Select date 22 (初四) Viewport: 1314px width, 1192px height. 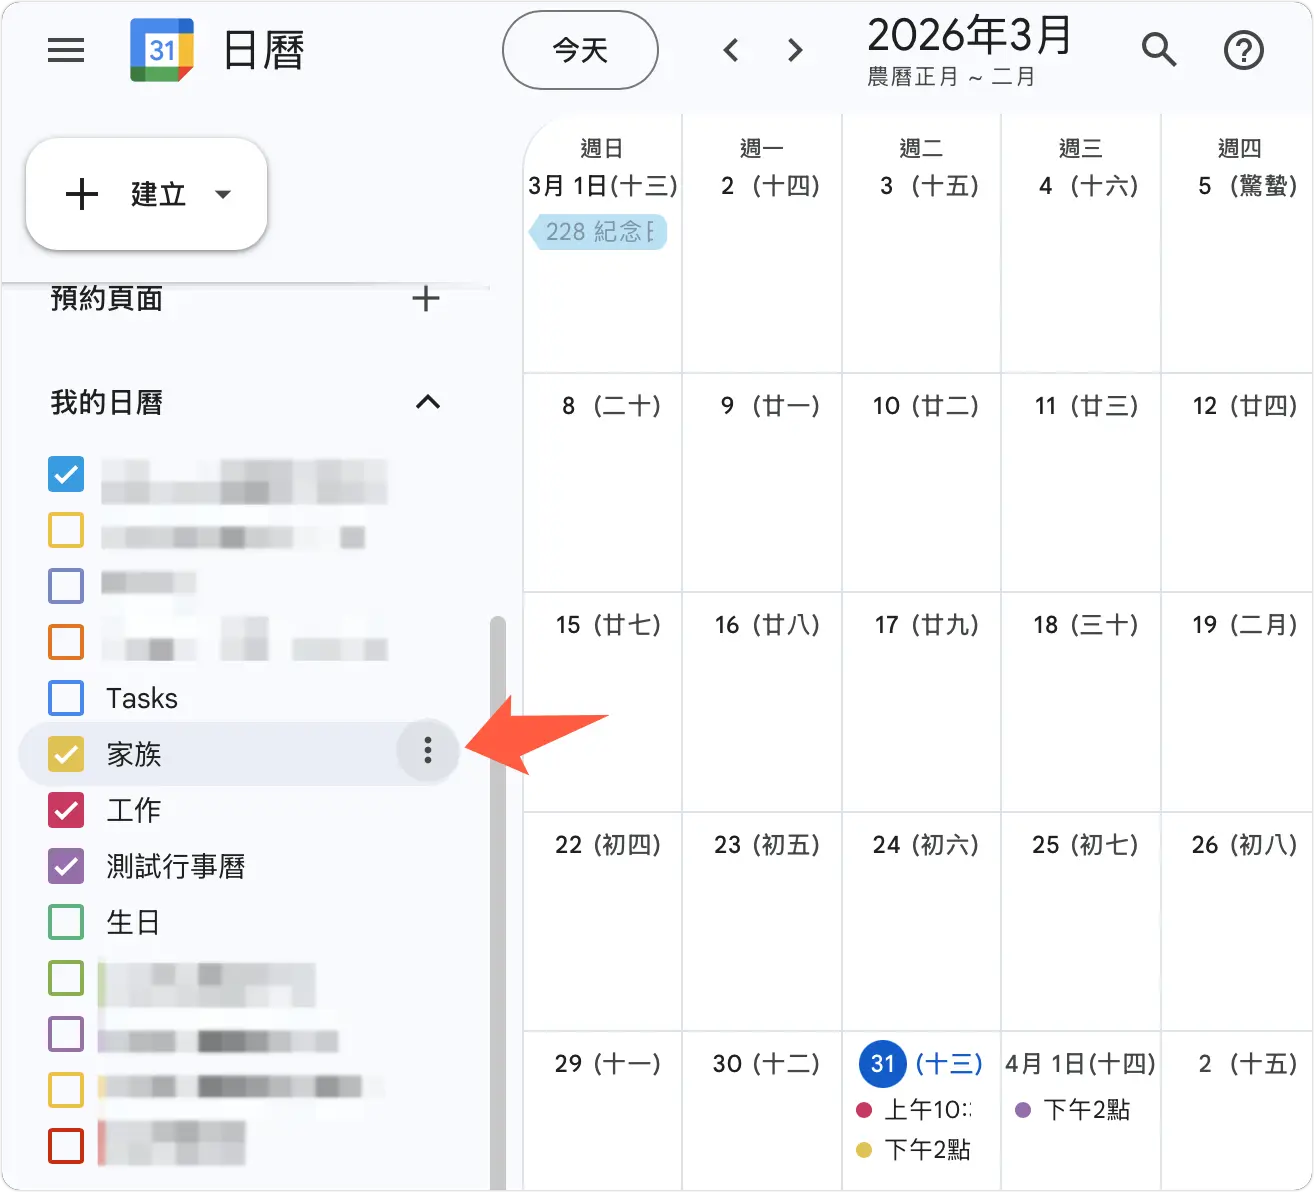point(608,845)
